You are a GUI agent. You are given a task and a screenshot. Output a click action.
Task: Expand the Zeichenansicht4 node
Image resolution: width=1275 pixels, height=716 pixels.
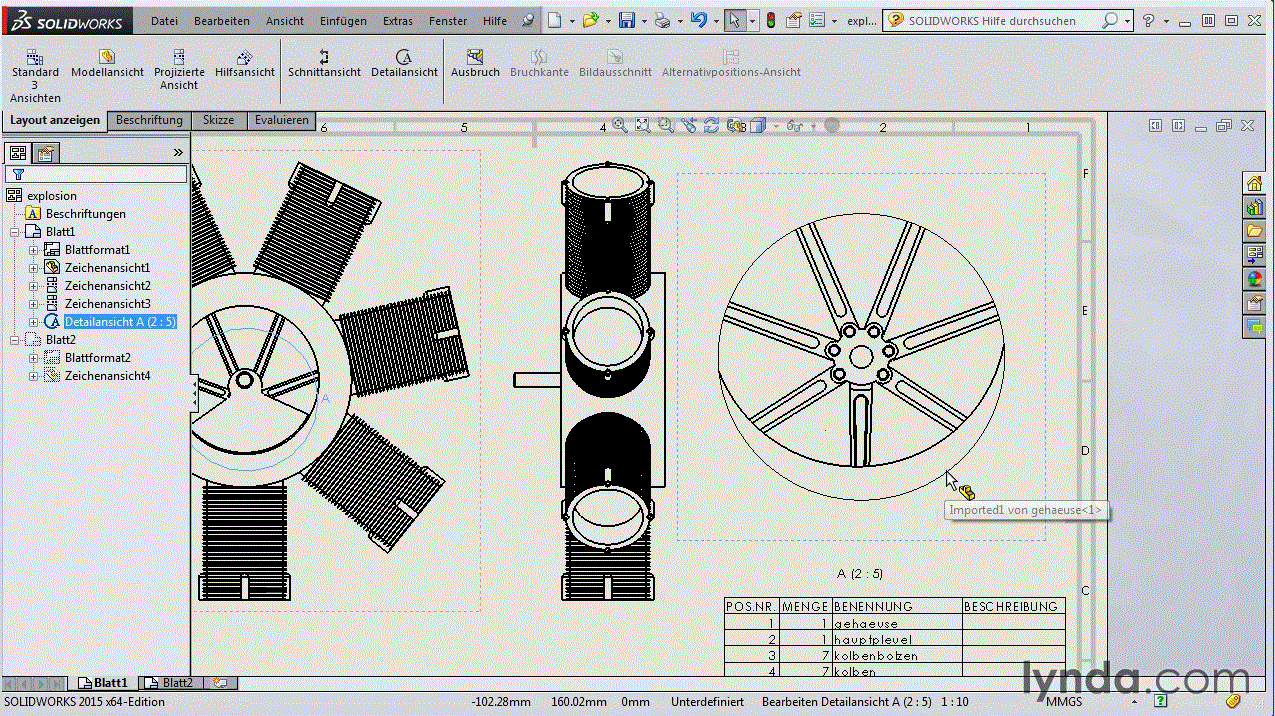(33, 376)
